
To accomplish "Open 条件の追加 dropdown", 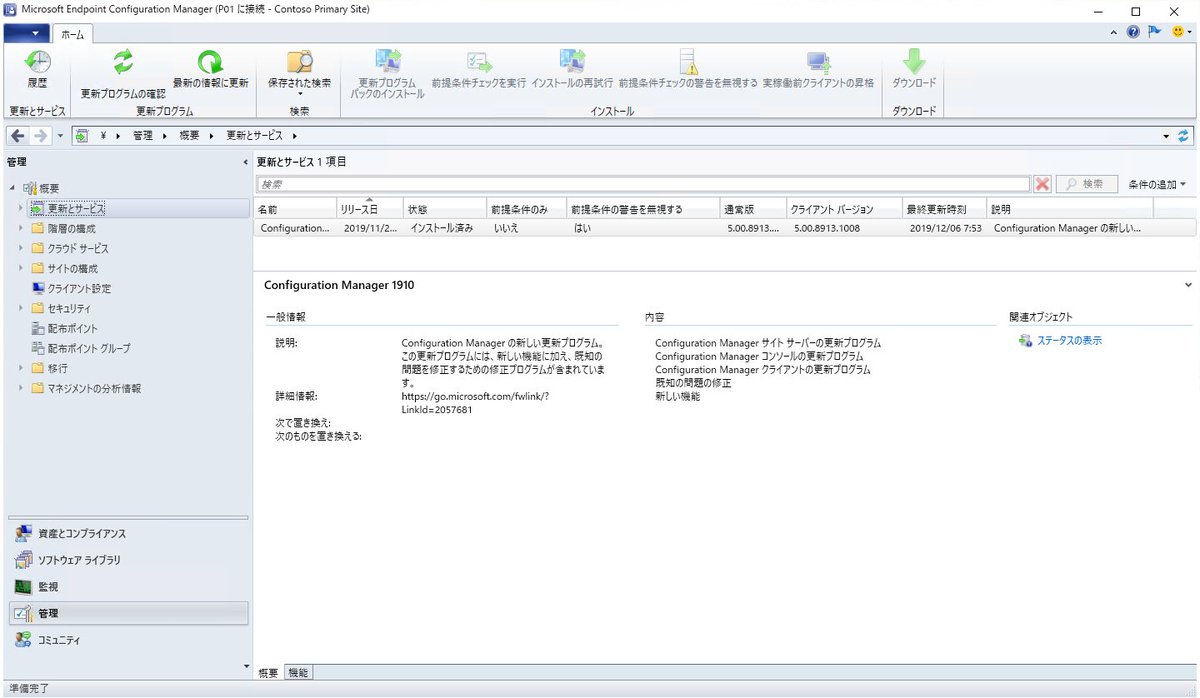I will (x=1157, y=184).
